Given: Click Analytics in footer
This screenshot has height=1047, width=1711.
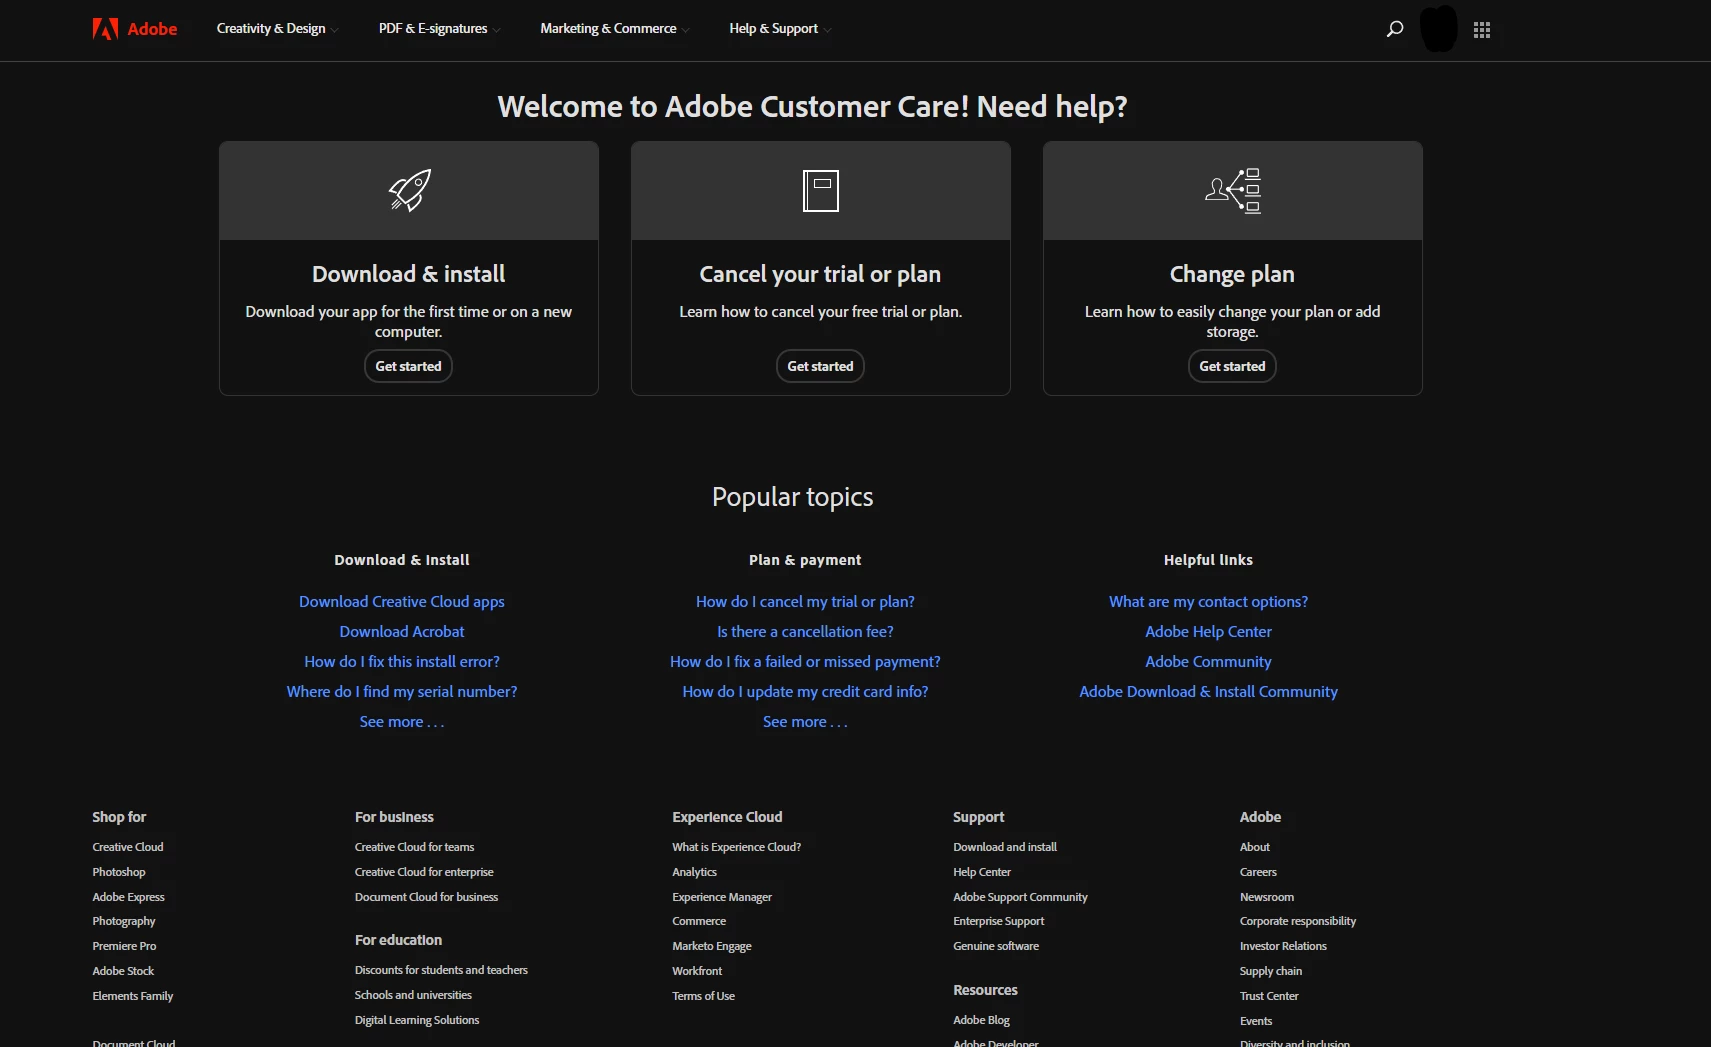Looking at the screenshot, I should 695,872.
